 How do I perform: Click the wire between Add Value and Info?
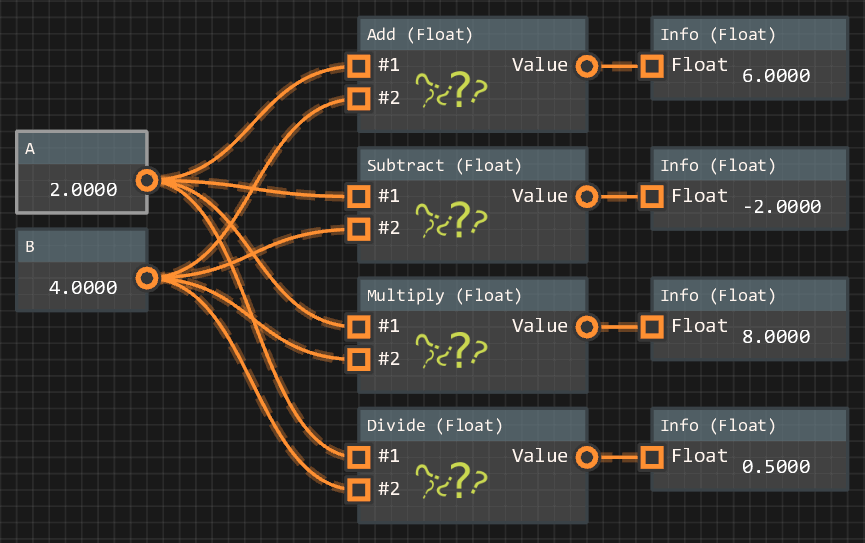[x=620, y=66]
